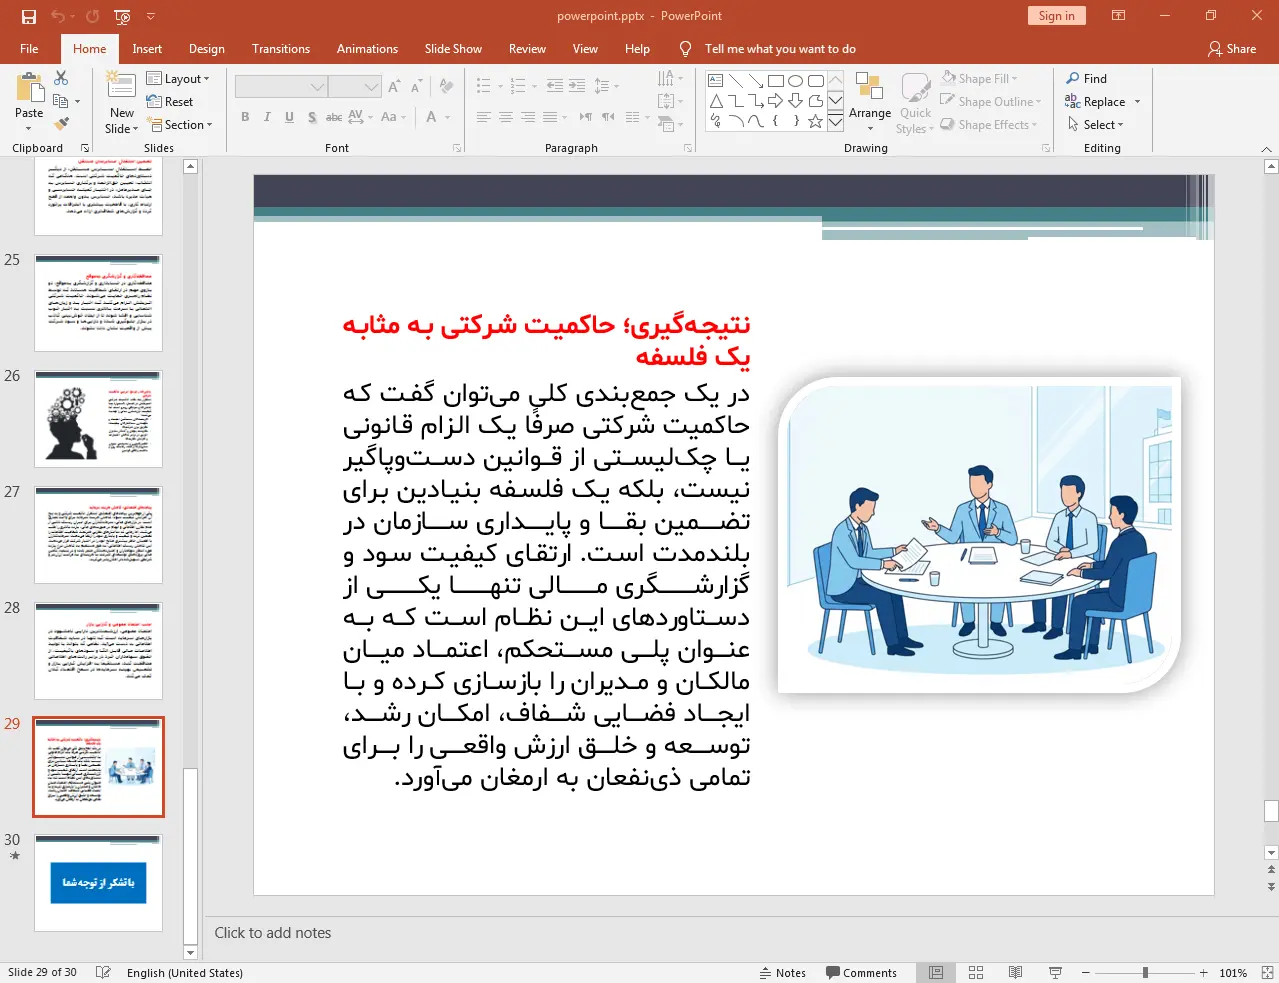Click the Click to add notes area
Viewport: 1279px width, 983px height.
coord(273,933)
